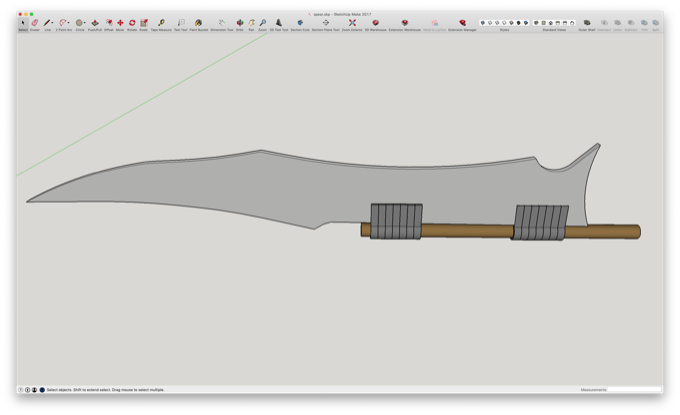Select last Standard Views icon

[x=572, y=23]
